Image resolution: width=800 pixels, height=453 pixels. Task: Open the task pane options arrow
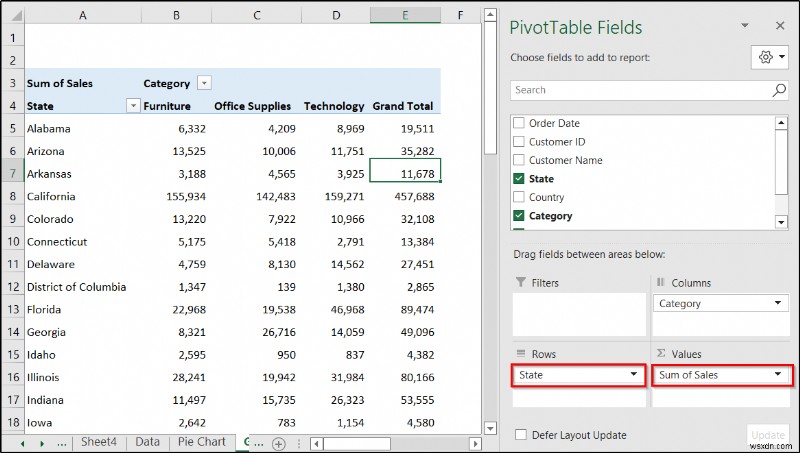click(x=745, y=26)
